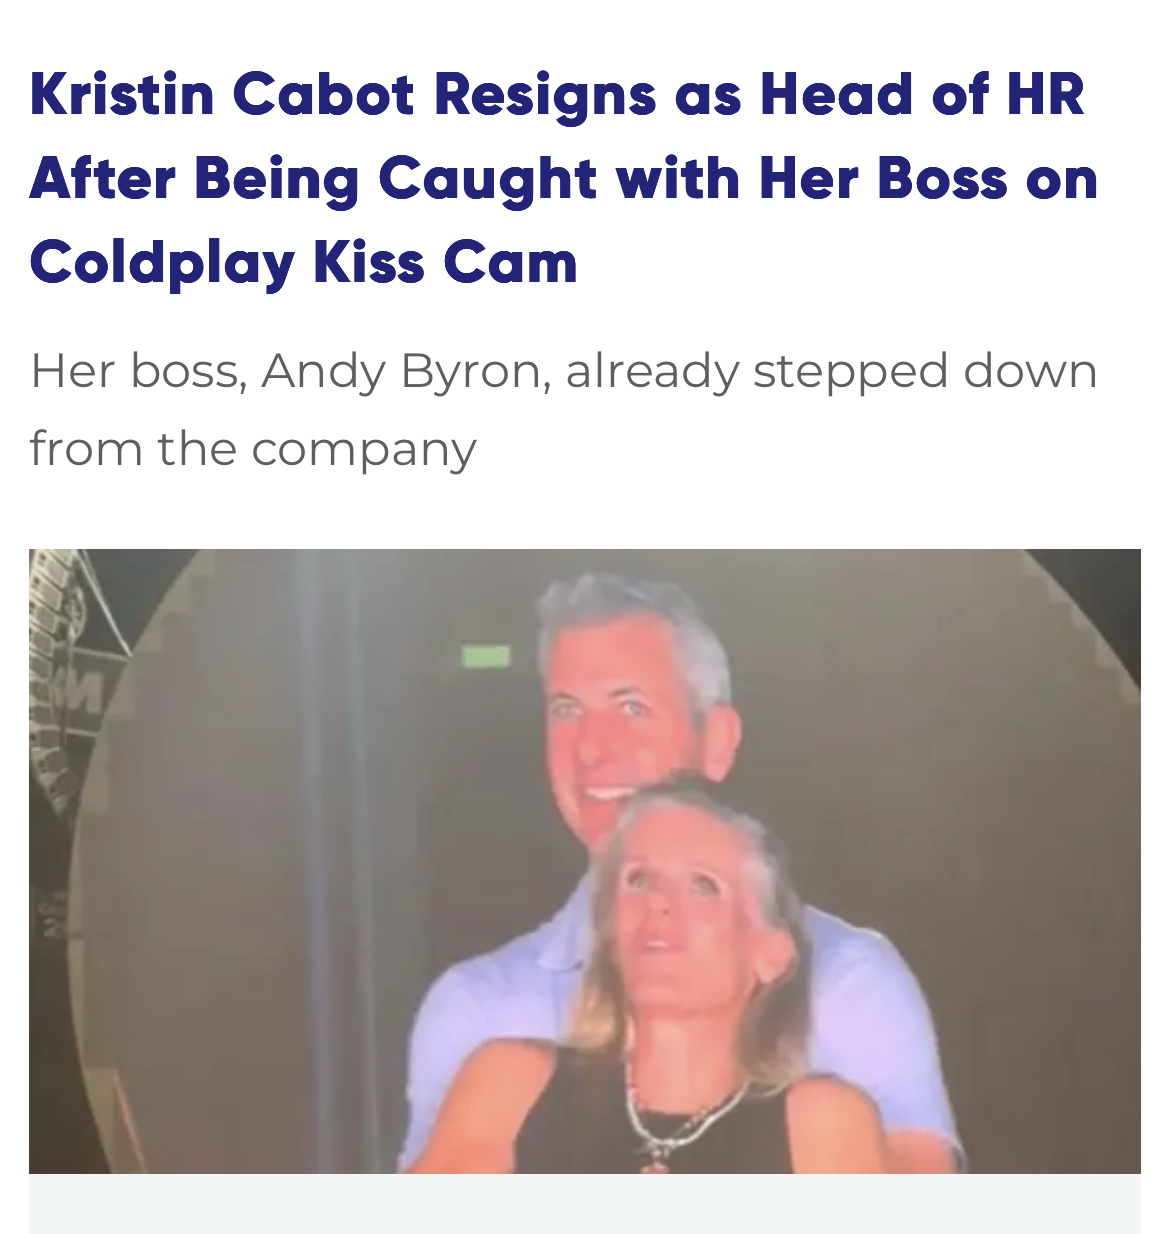Viewport: 1170px width, 1234px height.
Task: Open the kiss cam article photo
Action: (585, 861)
